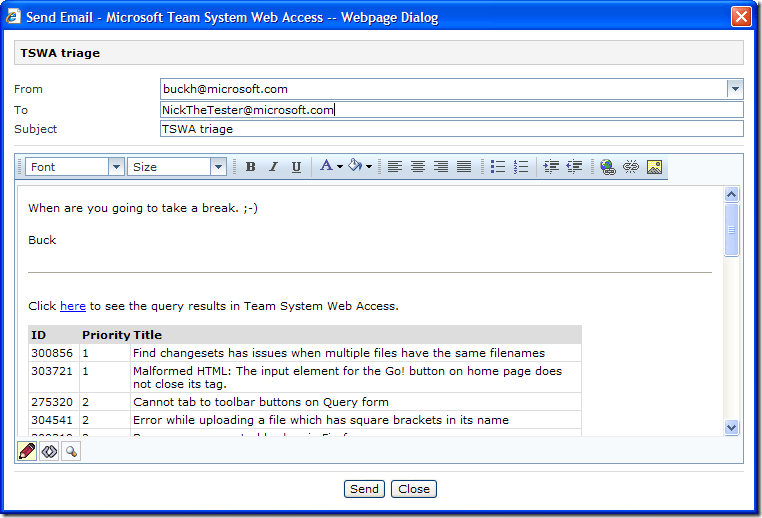Click the paint bucket background color icon
This screenshot has width=762, height=518.
pyautogui.click(x=355, y=166)
